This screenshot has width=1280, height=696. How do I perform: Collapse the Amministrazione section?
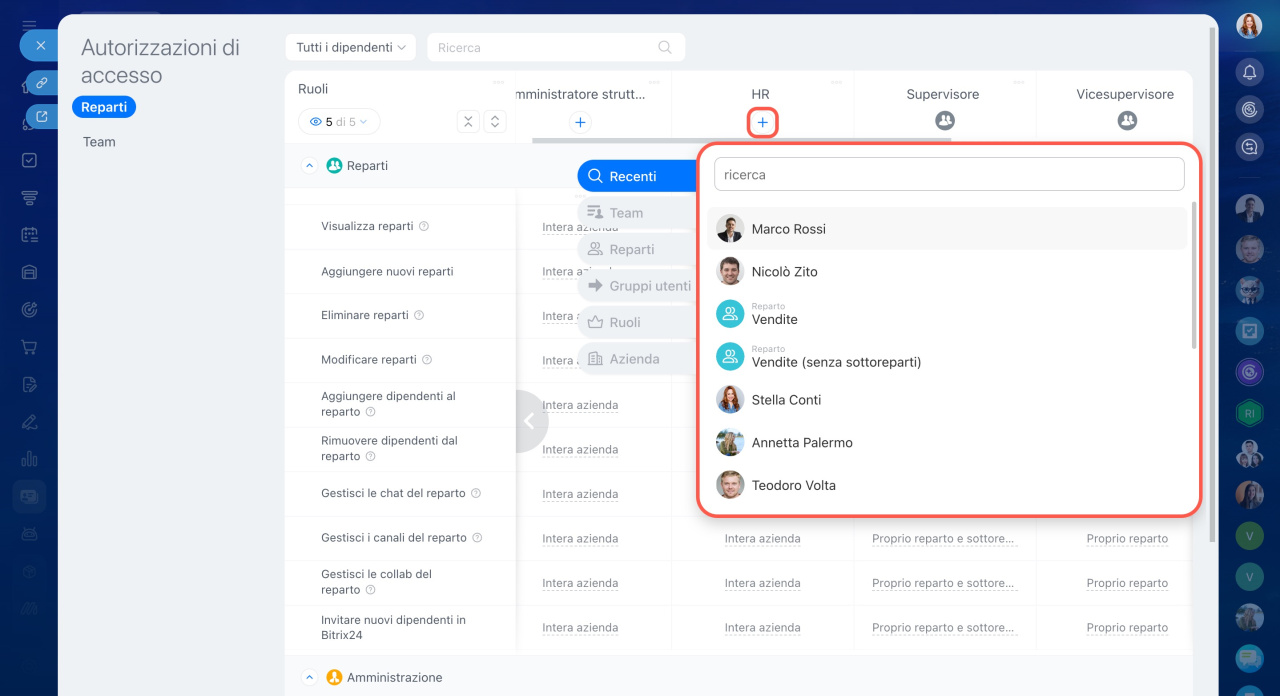click(x=309, y=678)
